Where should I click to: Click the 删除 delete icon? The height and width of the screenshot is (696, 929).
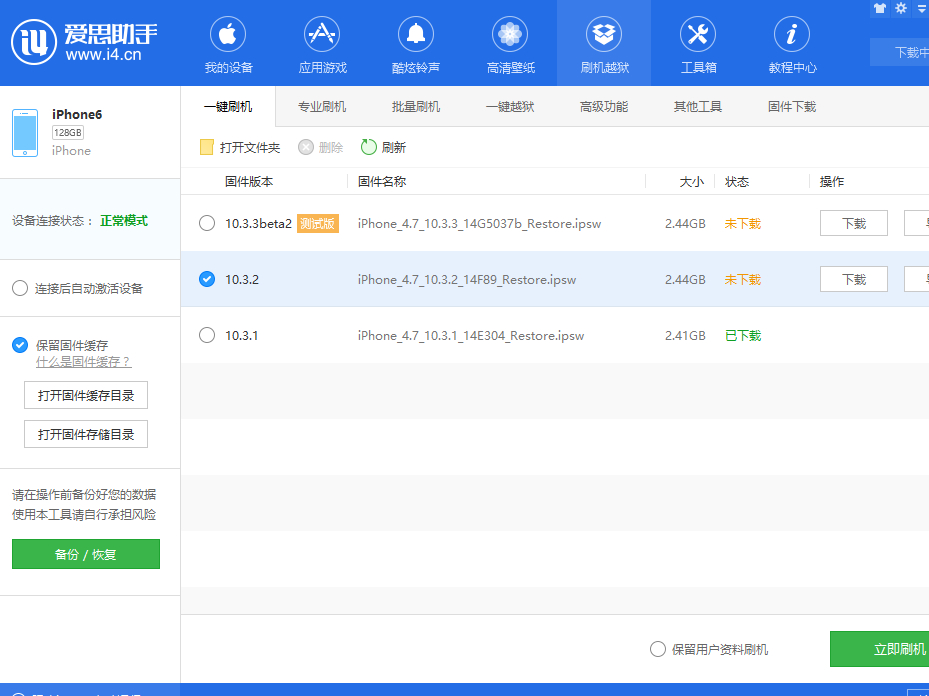[306, 147]
